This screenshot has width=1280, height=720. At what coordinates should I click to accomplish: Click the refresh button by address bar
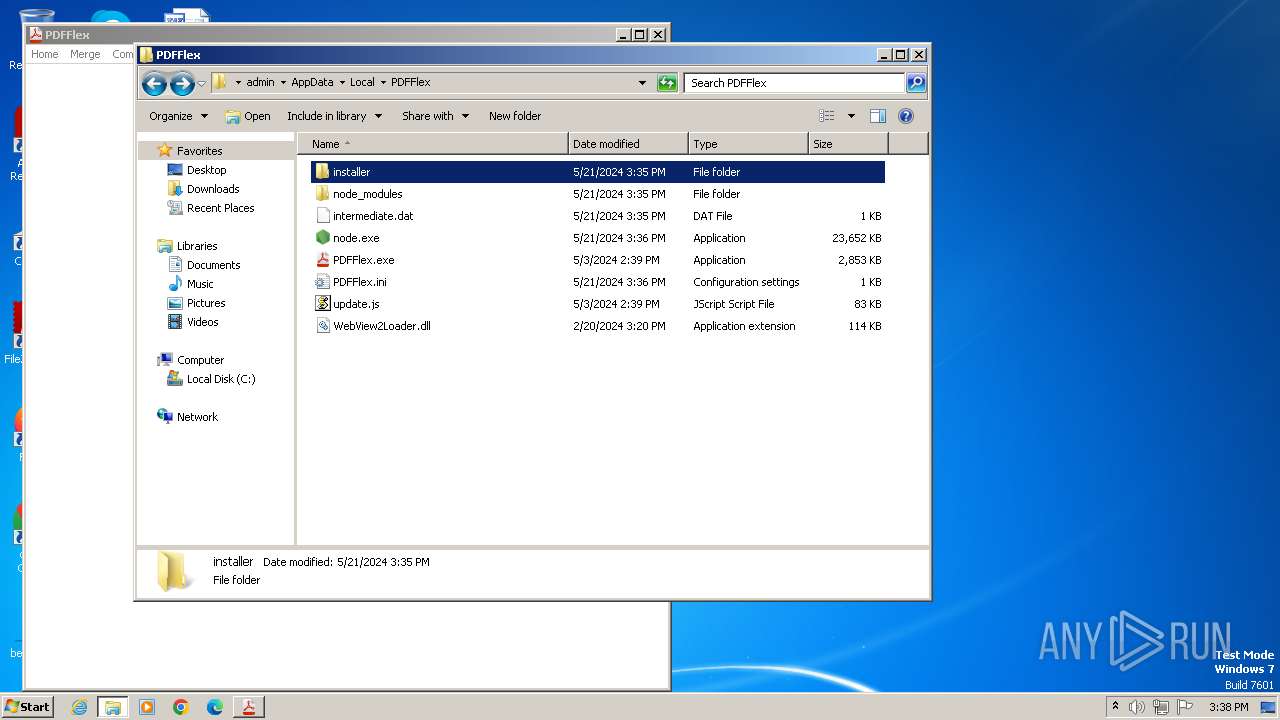point(667,83)
